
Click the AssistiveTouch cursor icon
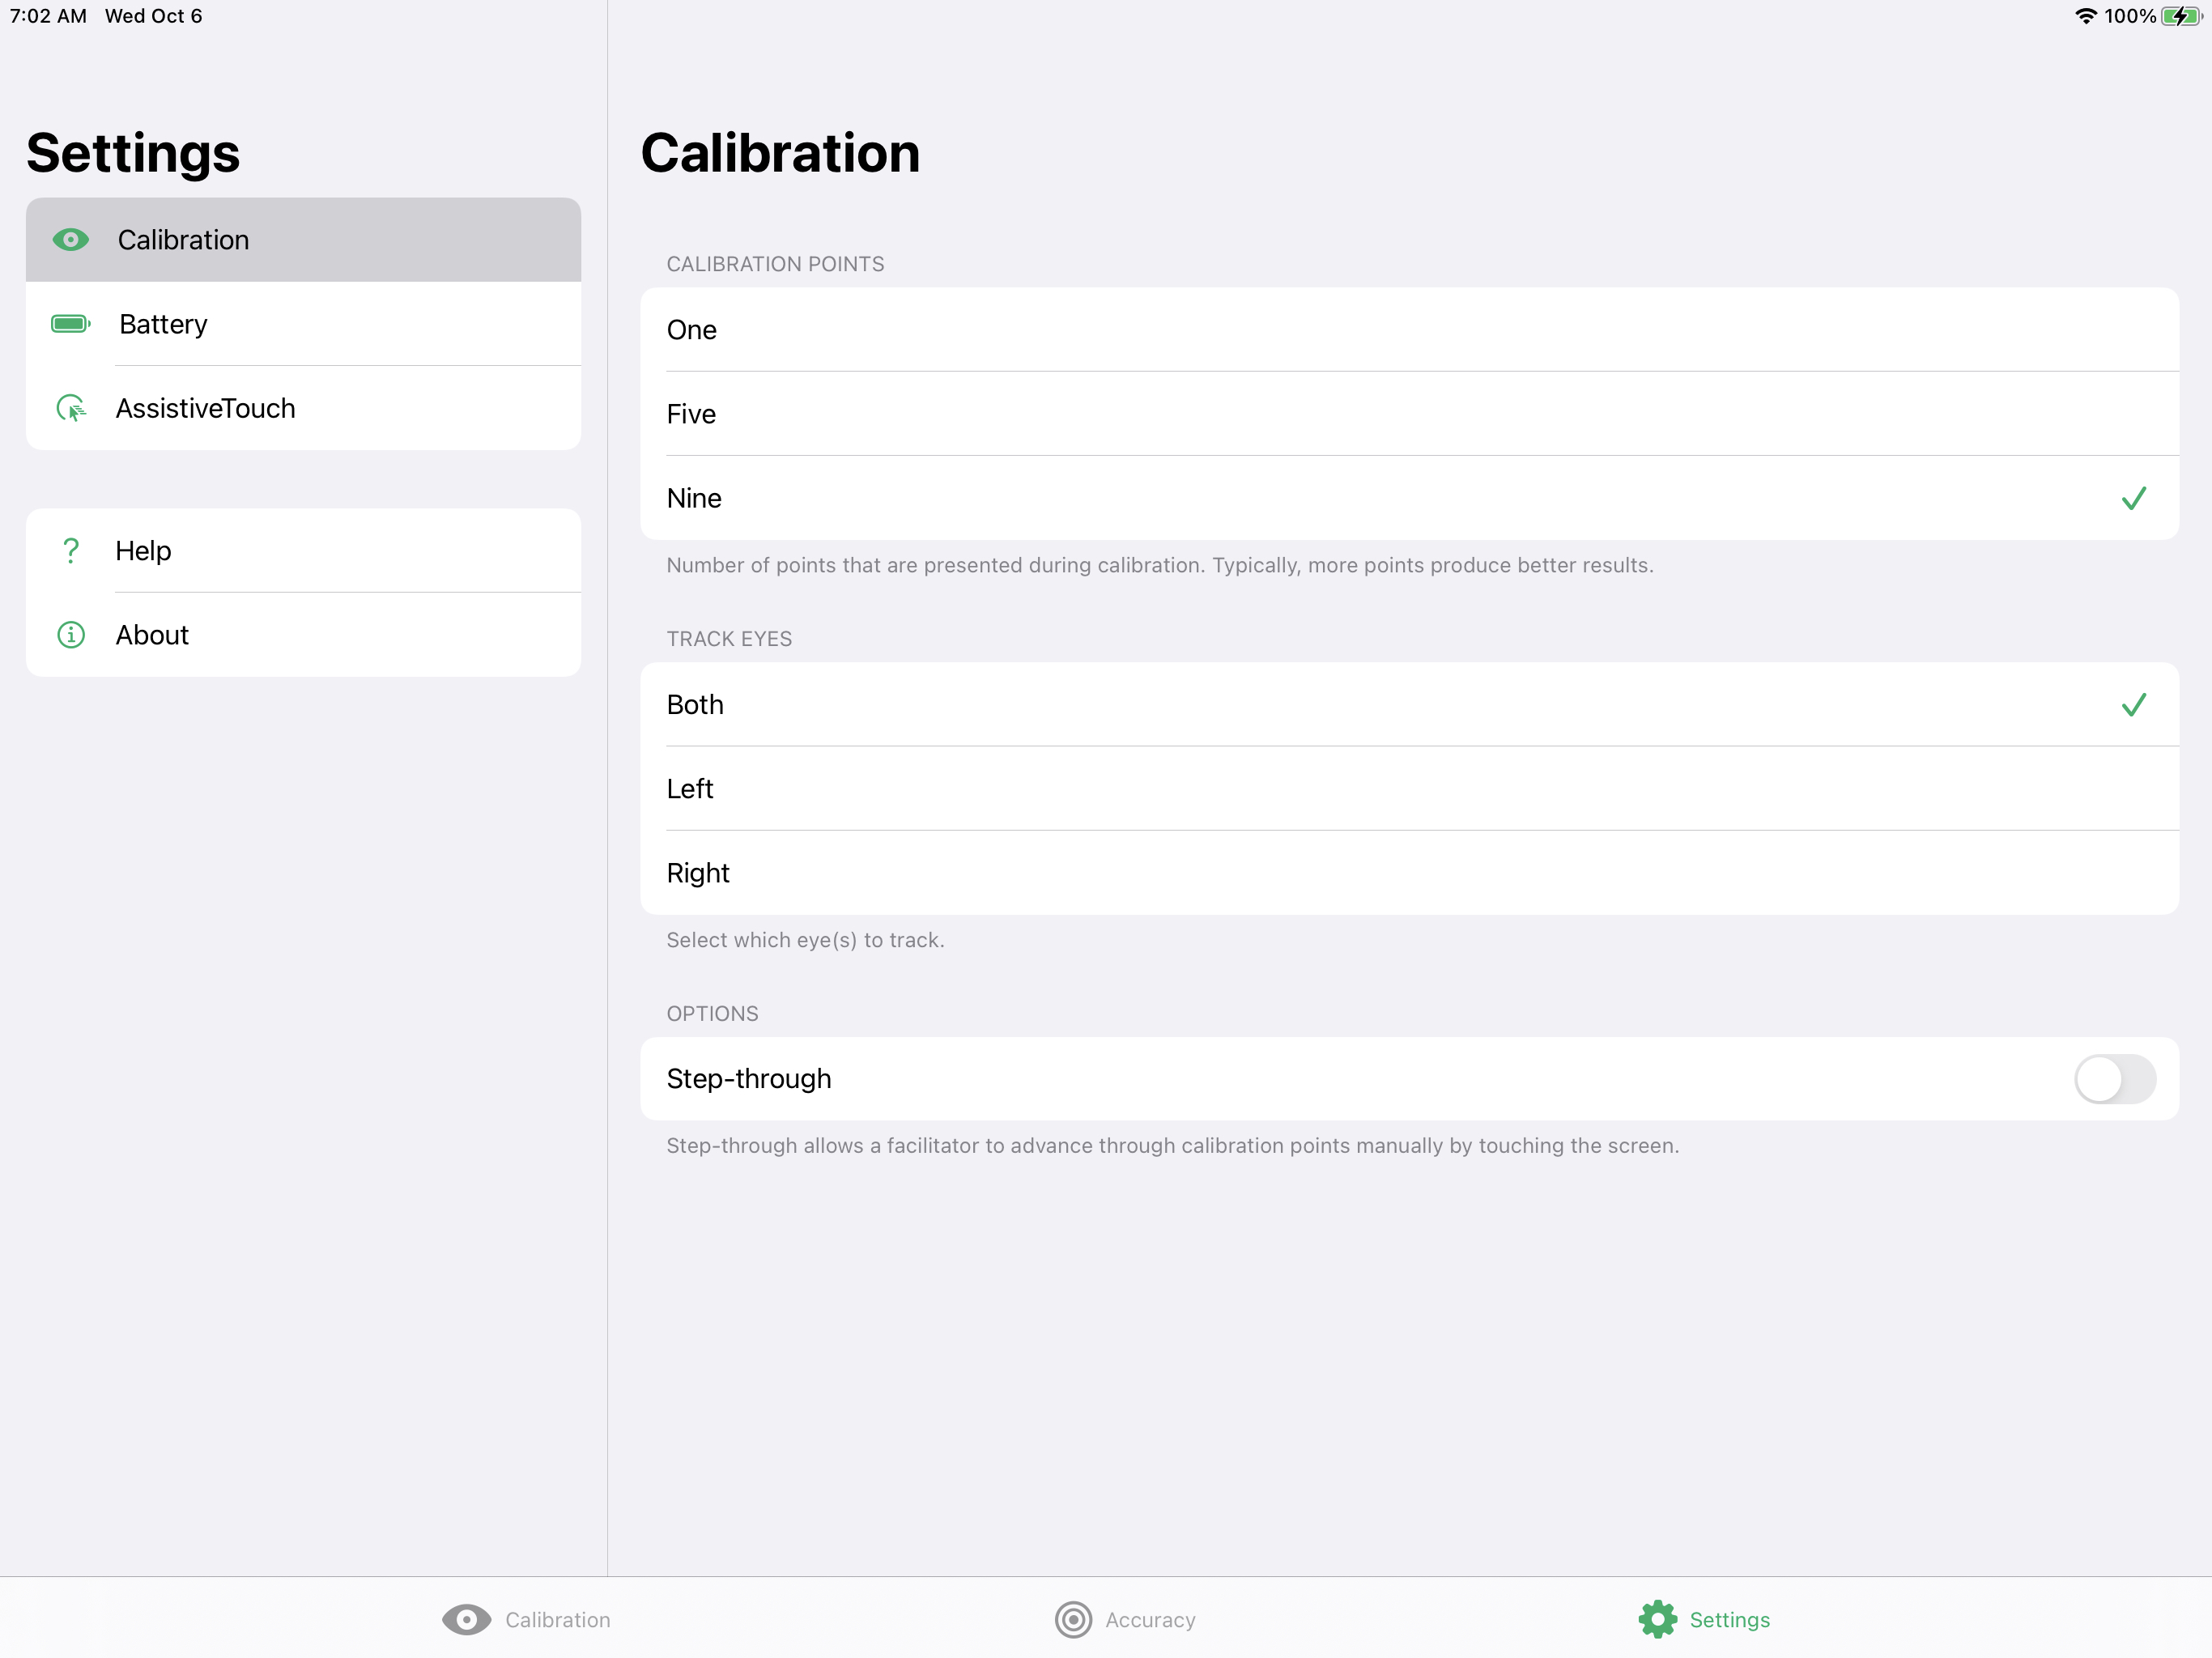(71, 408)
